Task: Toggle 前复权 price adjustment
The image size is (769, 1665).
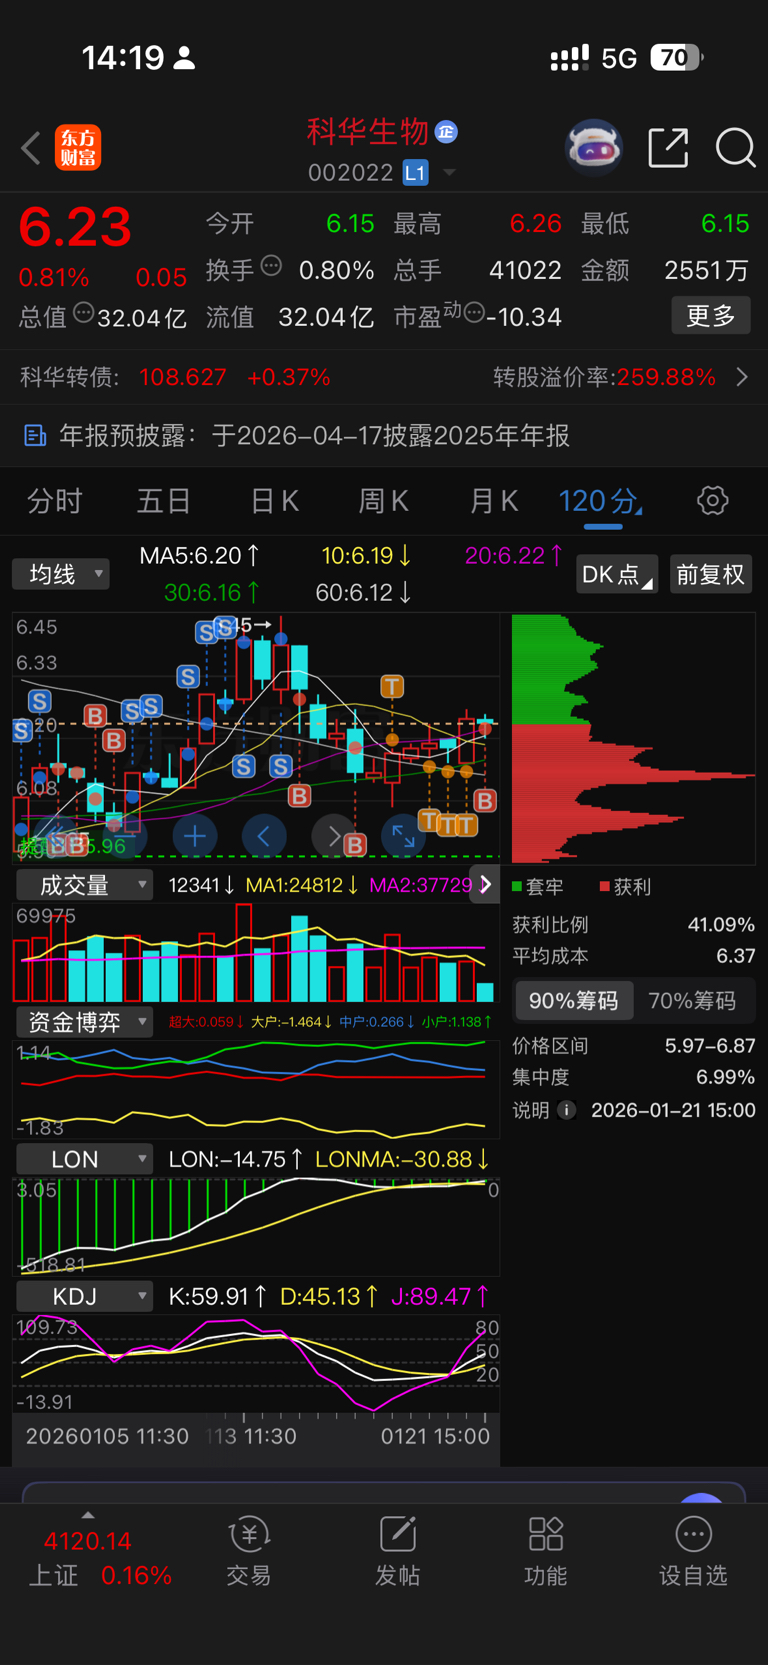Action: point(711,575)
